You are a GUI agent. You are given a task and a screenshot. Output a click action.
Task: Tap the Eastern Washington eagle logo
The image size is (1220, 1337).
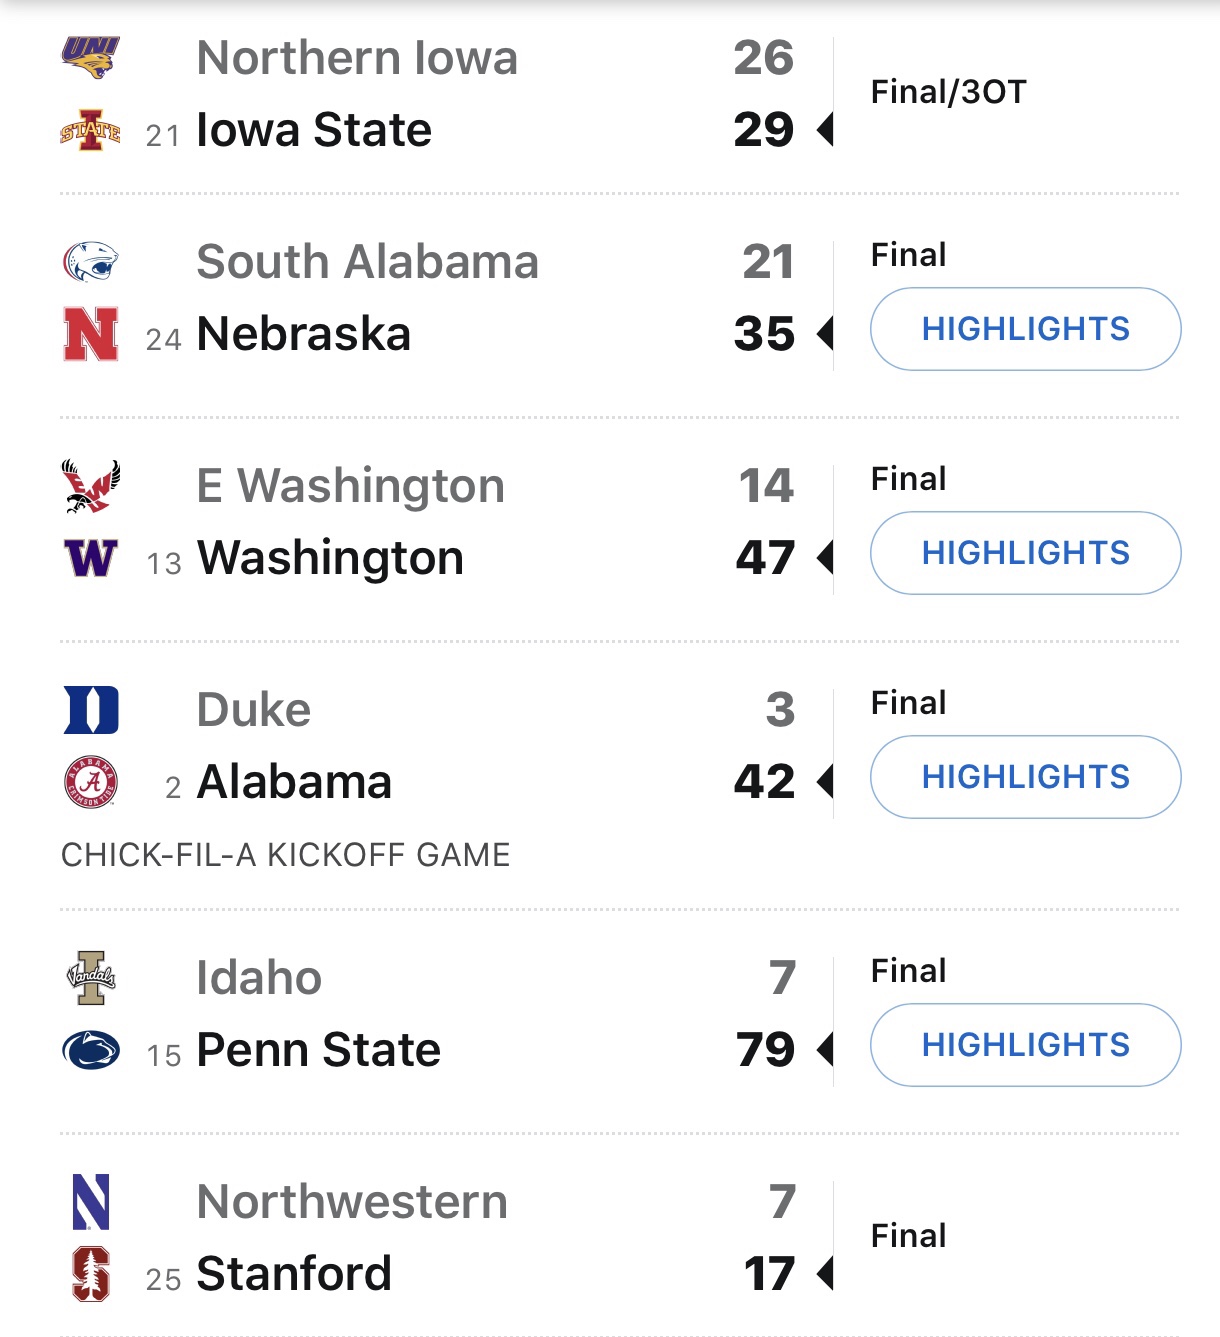coord(91,486)
